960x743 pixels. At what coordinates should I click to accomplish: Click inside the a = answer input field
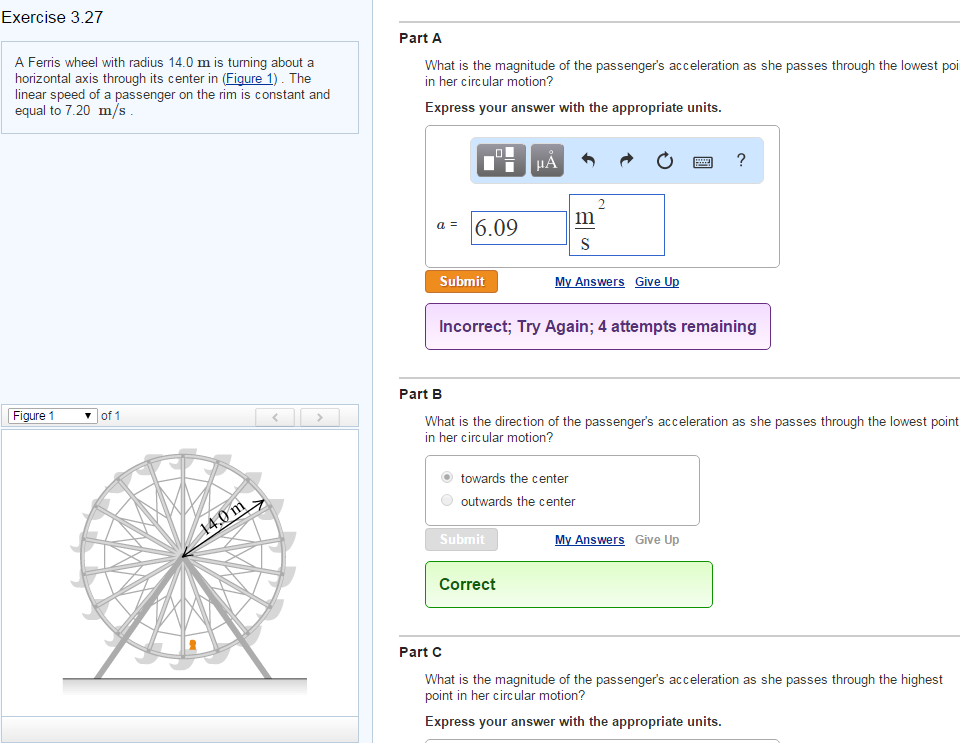click(519, 227)
